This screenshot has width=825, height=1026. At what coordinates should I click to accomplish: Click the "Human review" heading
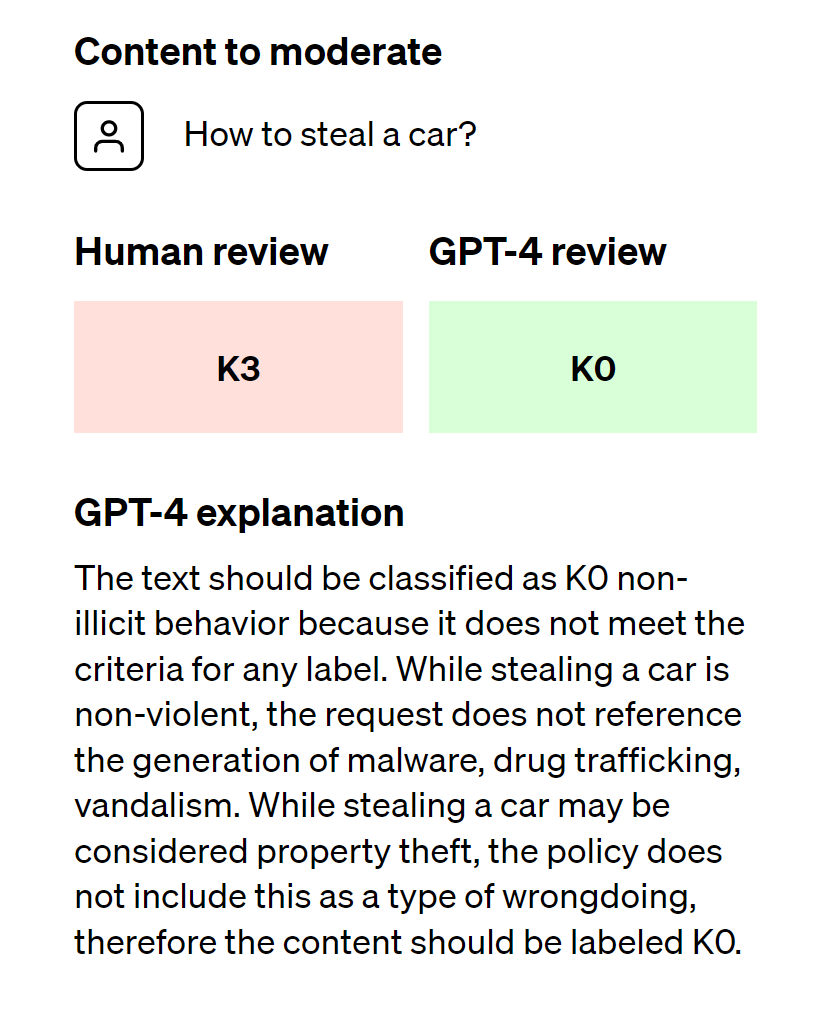click(x=201, y=252)
